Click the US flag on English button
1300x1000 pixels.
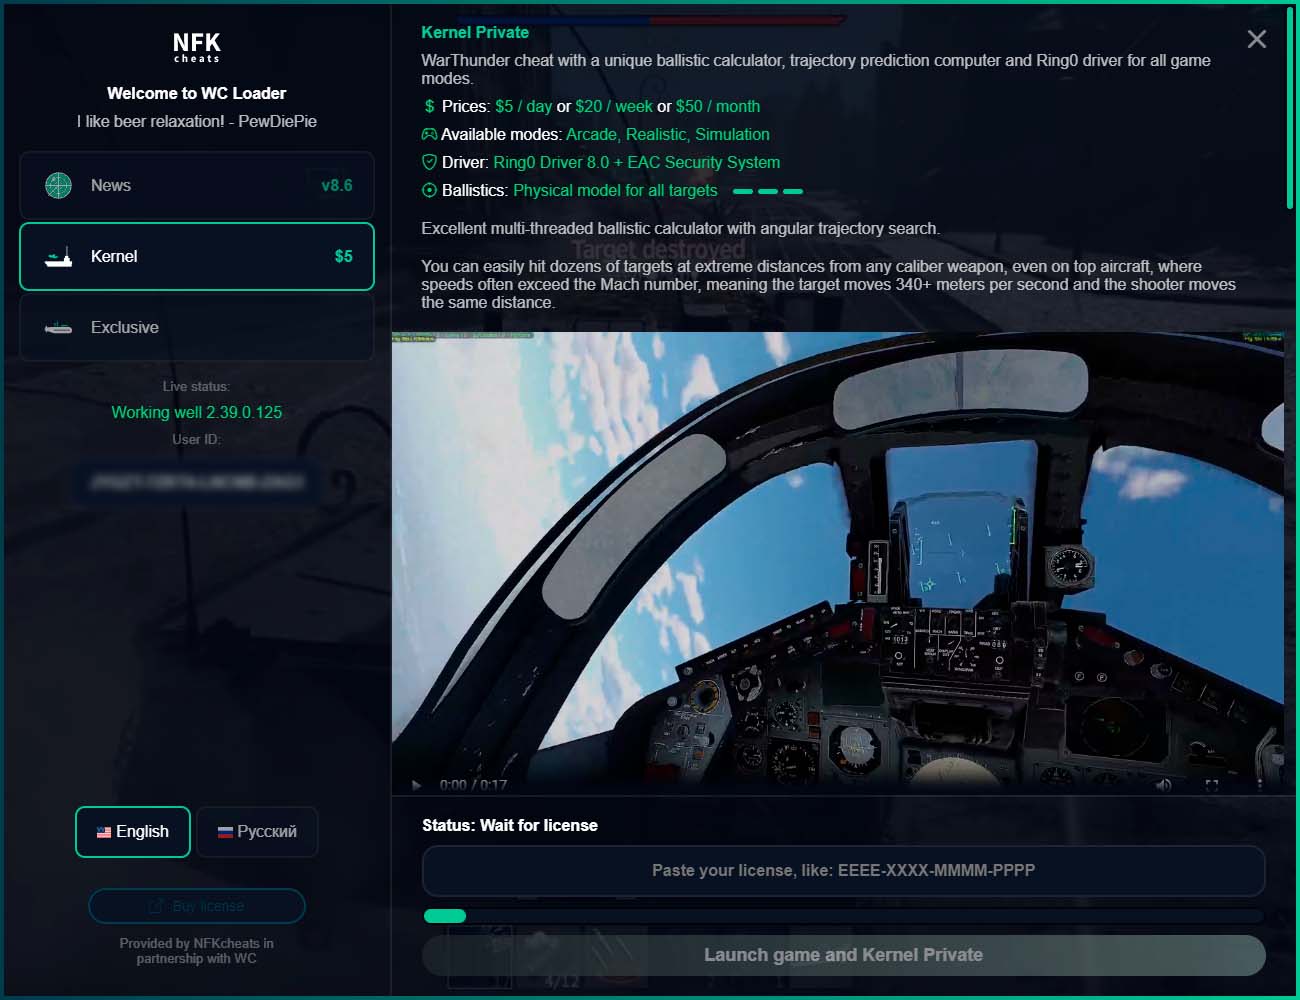click(x=104, y=832)
